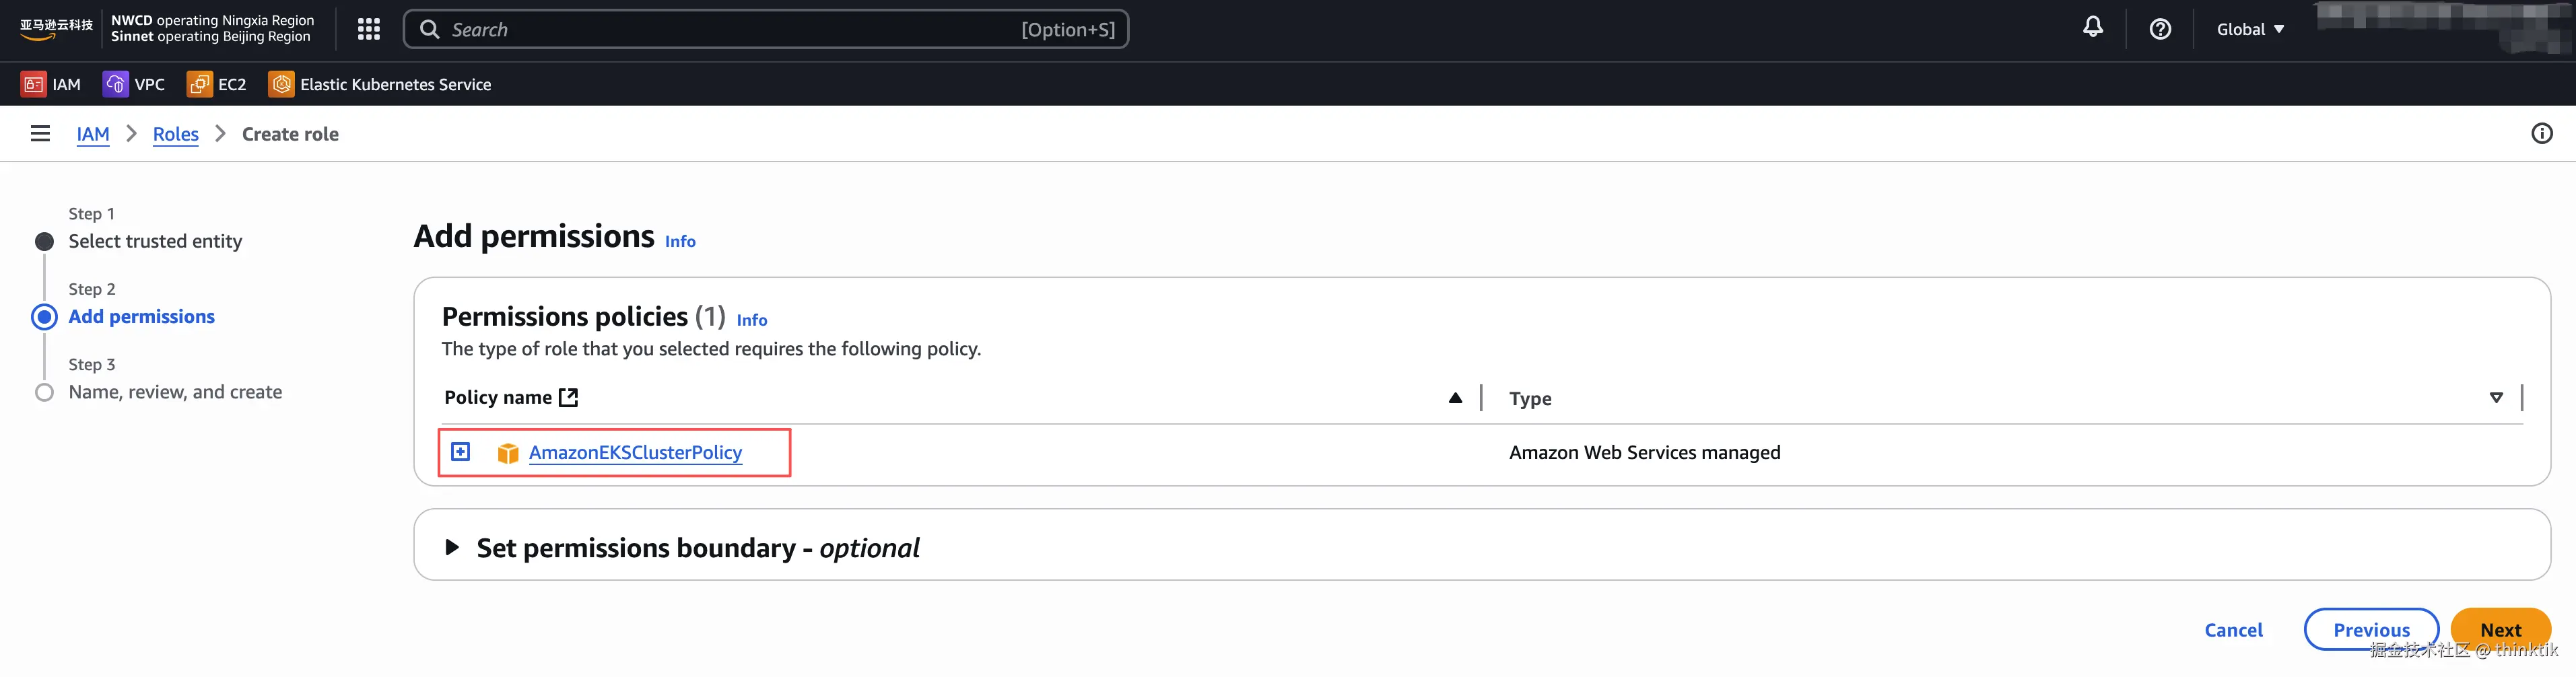Screen dimensions: 2576x677
Task: Click the IAM service shortcut icon
Action: tap(33, 84)
